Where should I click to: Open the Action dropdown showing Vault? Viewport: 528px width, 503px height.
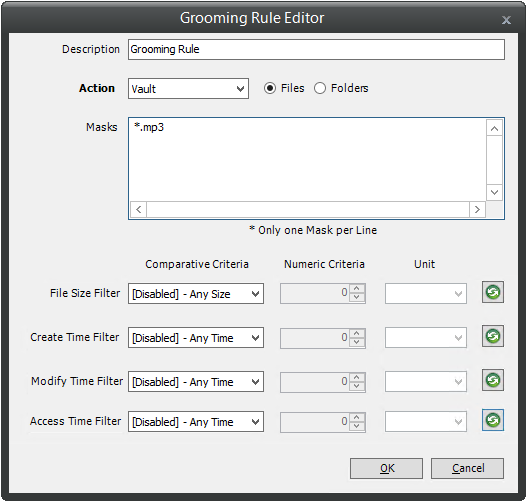[x=188, y=89]
